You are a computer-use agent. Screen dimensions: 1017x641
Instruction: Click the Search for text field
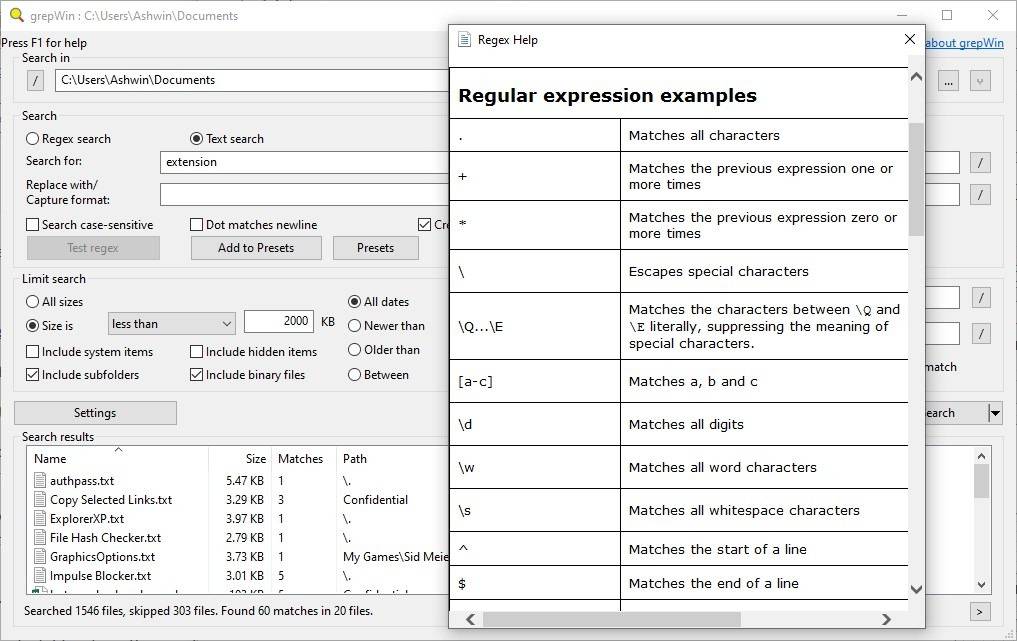coord(304,162)
